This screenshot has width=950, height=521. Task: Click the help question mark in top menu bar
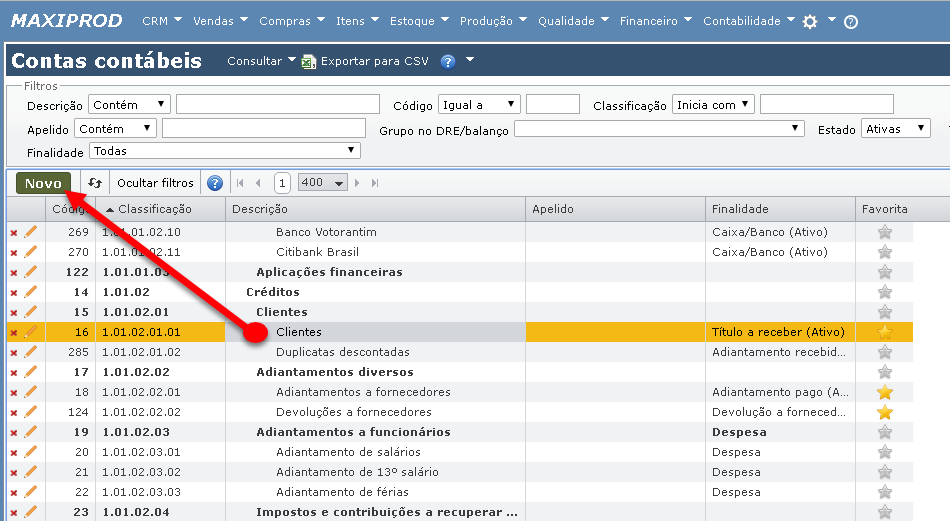click(x=851, y=21)
